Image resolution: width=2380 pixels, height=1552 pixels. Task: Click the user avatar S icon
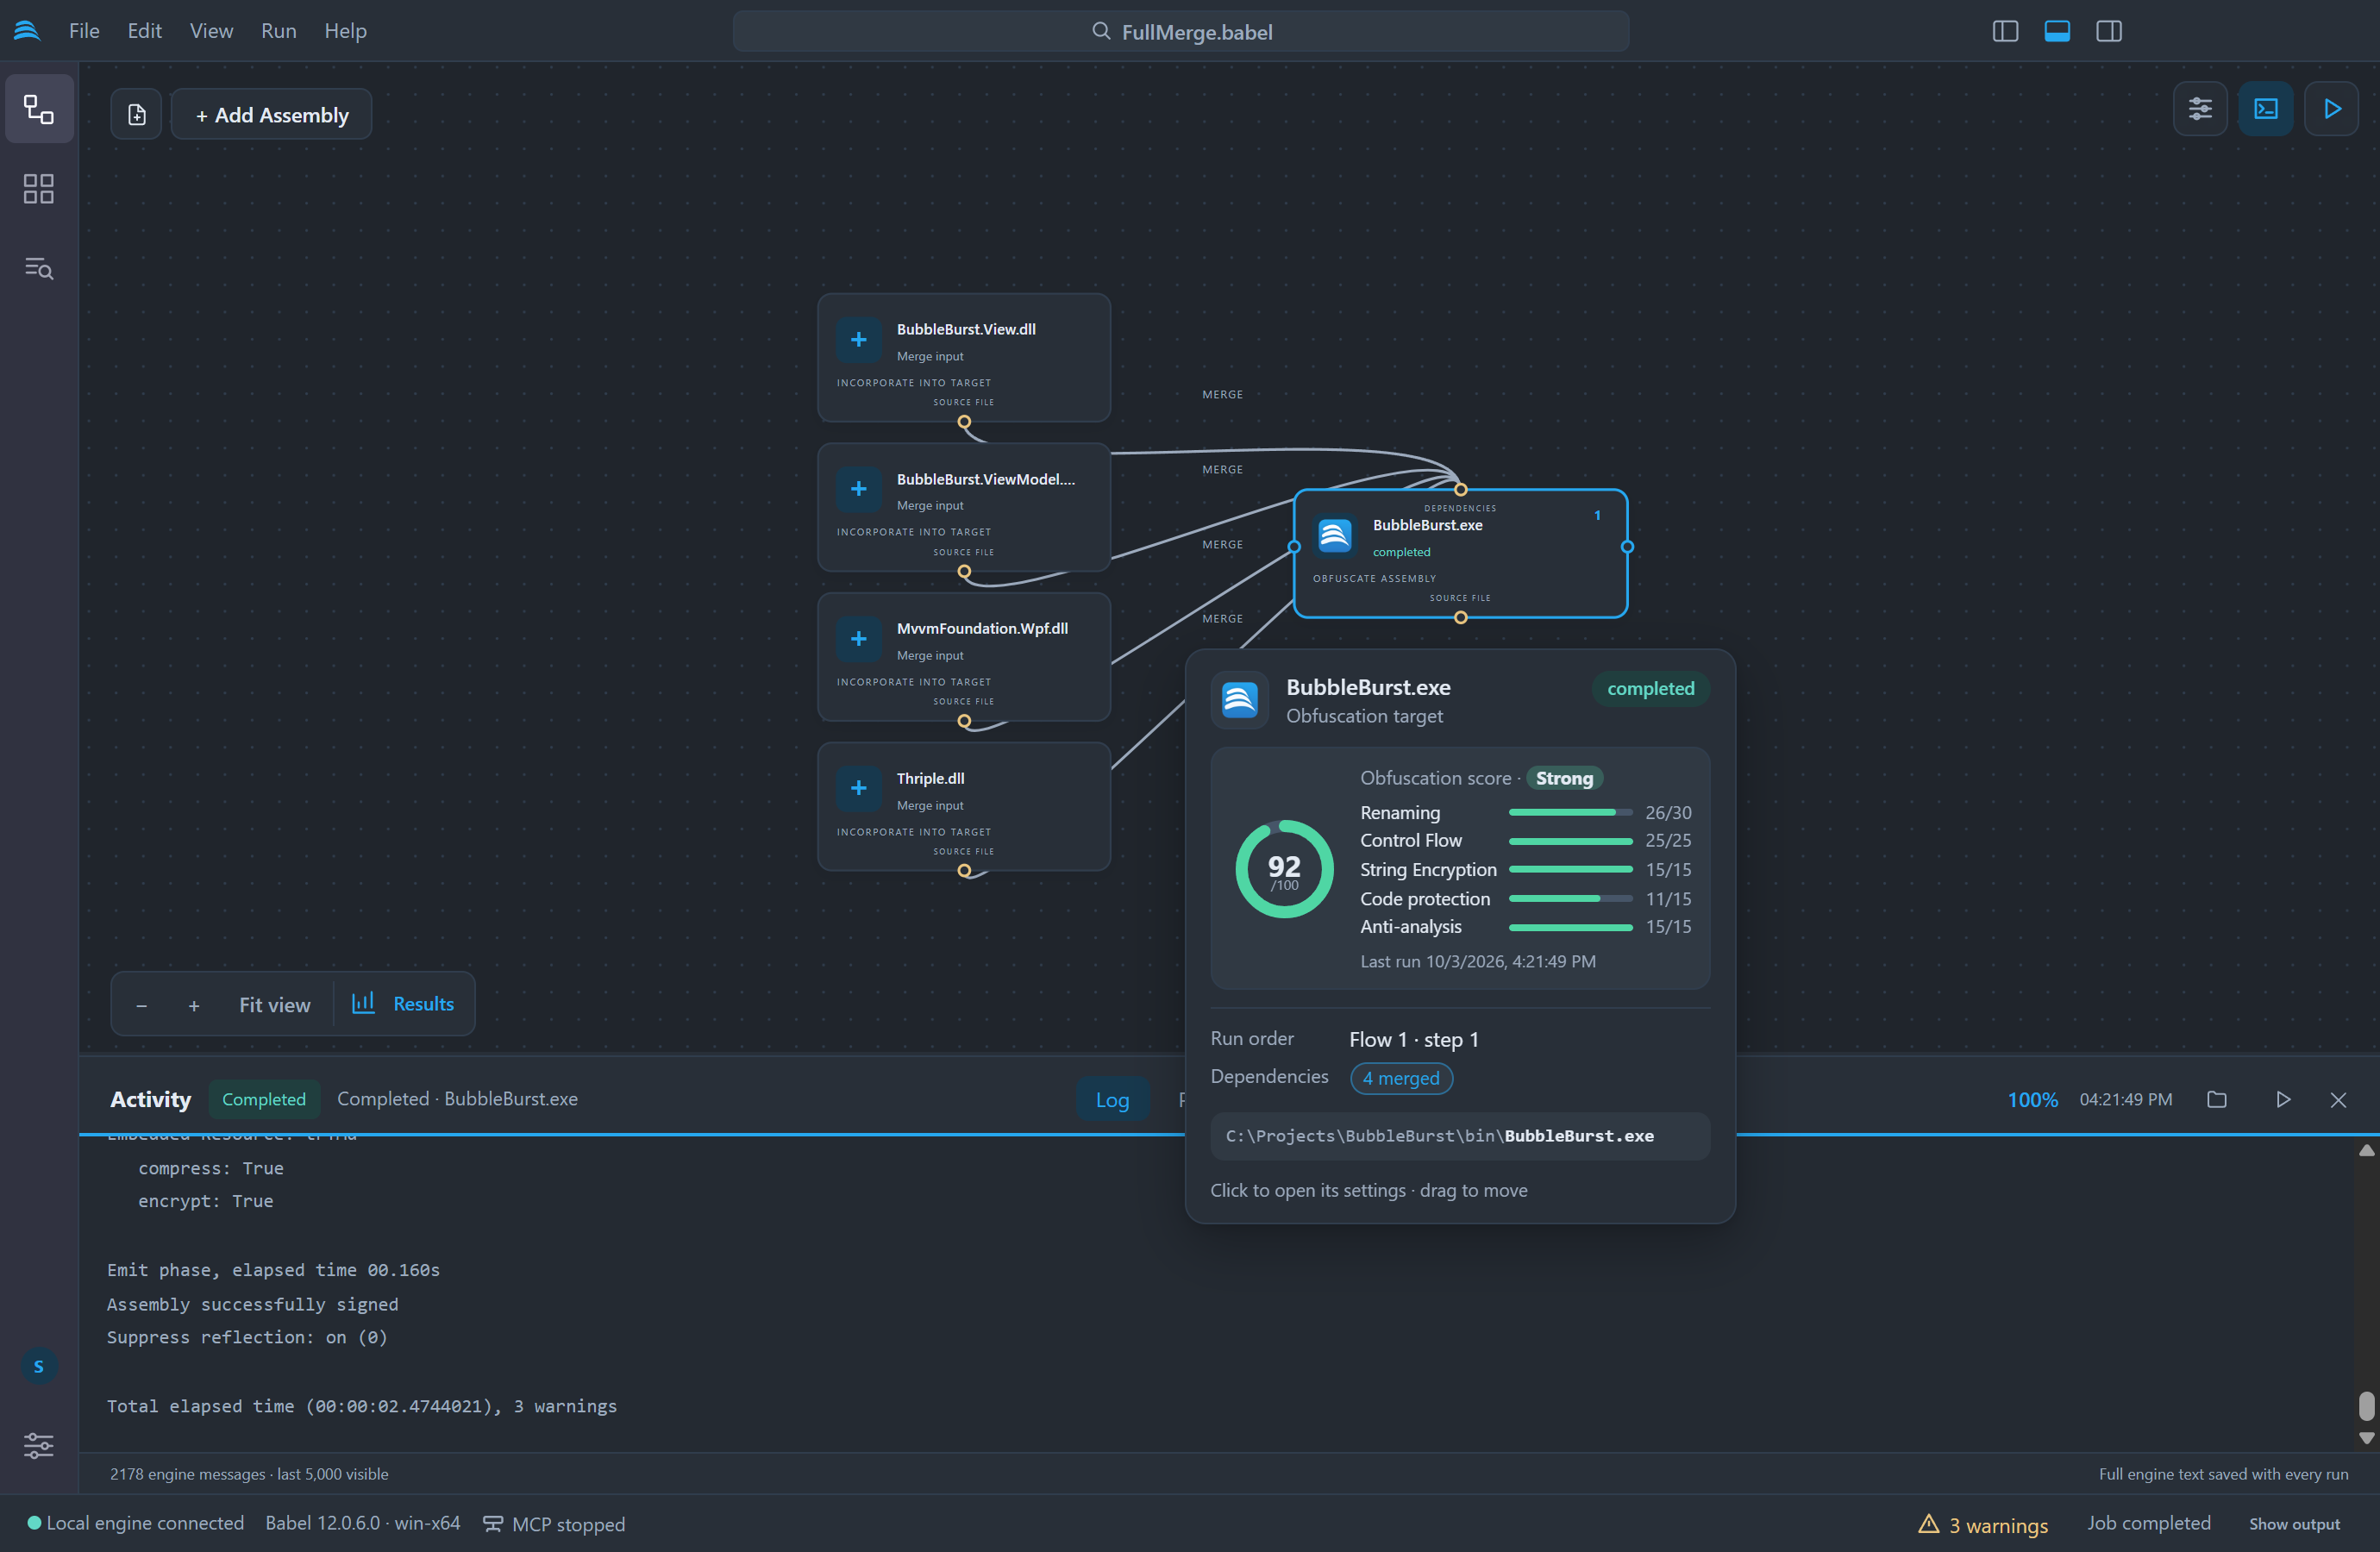coord(39,1366)
